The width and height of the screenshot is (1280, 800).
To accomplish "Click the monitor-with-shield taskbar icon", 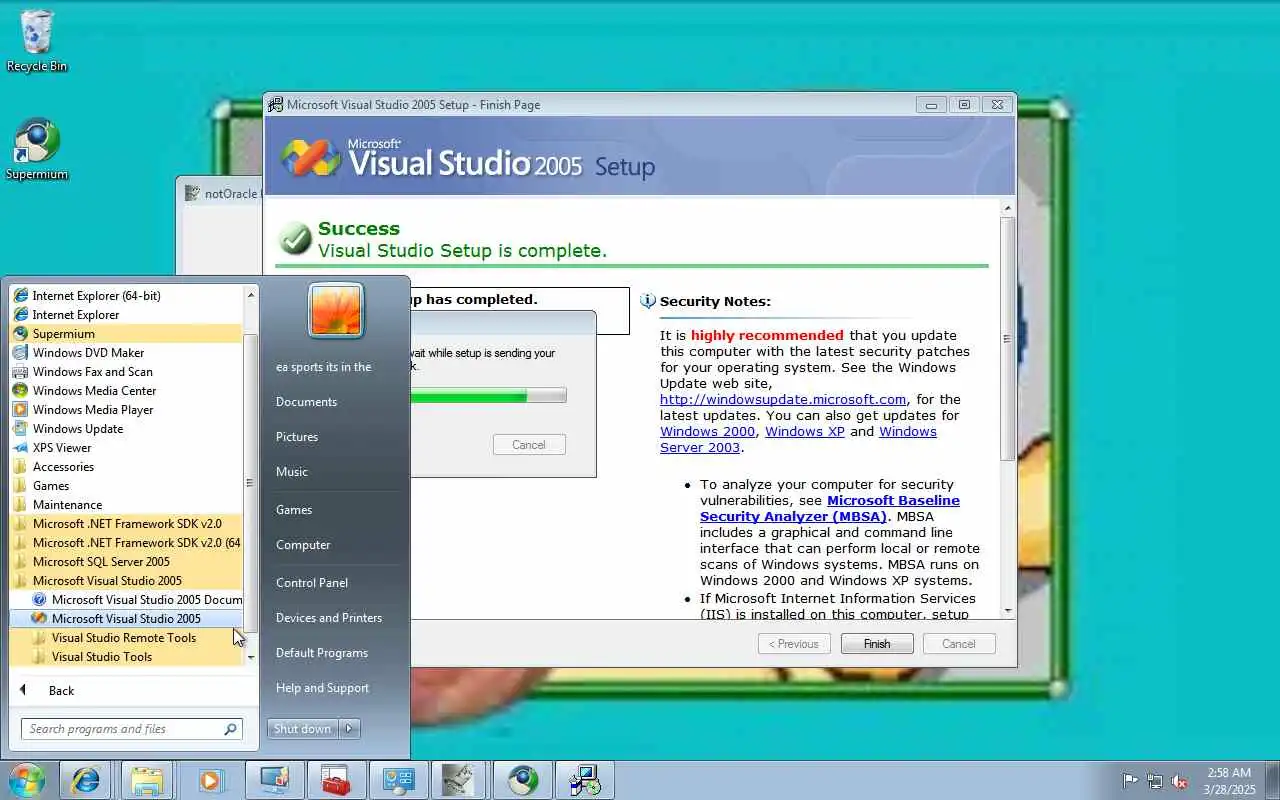I will coord(273,780).
